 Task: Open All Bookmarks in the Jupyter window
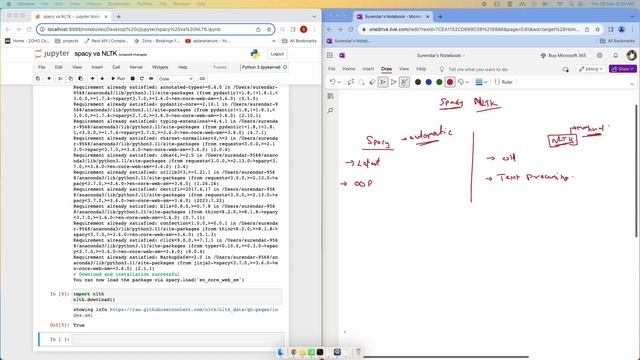299,41
